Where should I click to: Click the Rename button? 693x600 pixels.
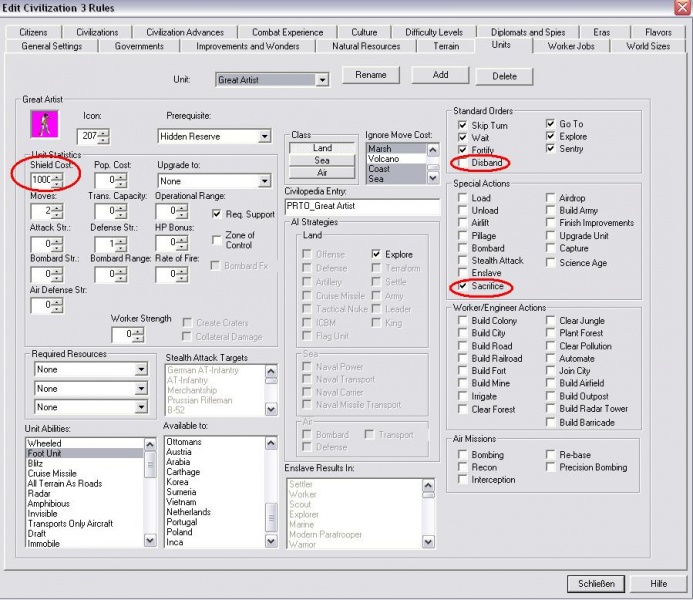[370, 75]
